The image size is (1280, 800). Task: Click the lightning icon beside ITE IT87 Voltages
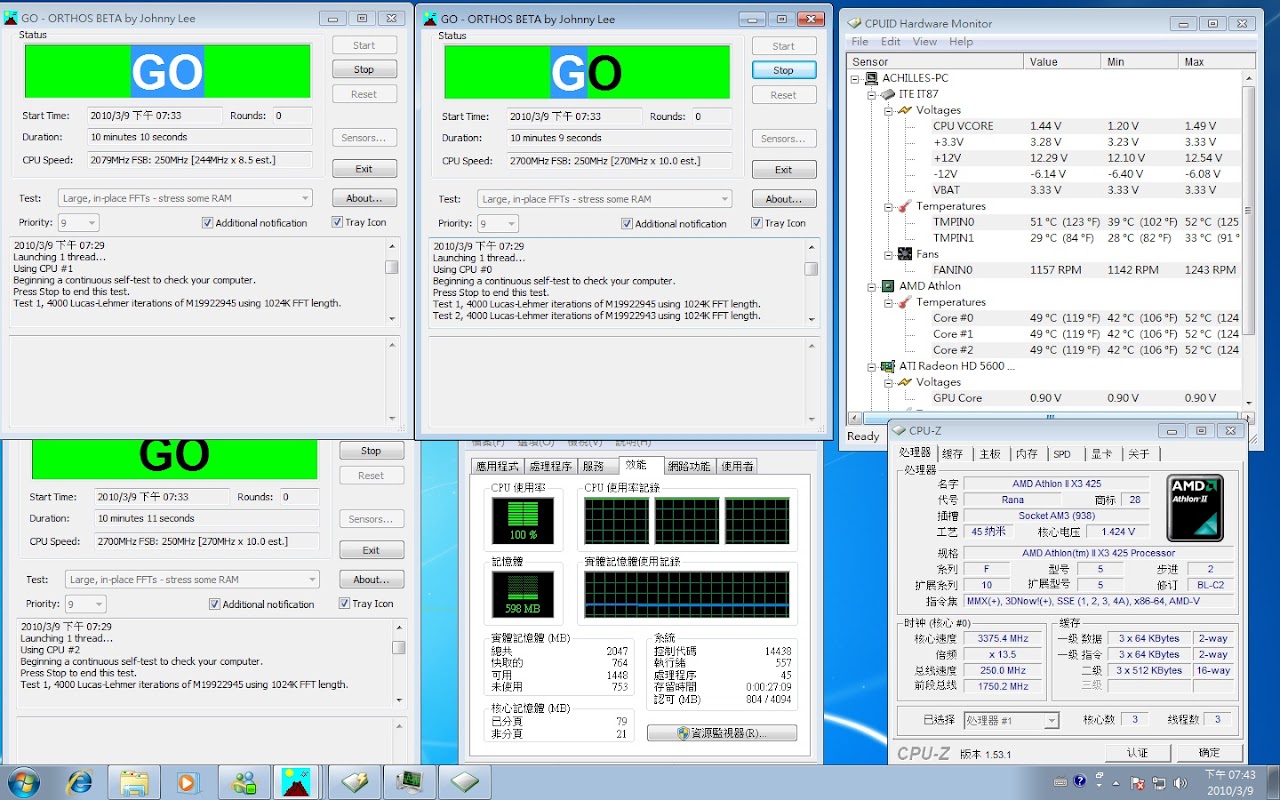click(904, 110)
